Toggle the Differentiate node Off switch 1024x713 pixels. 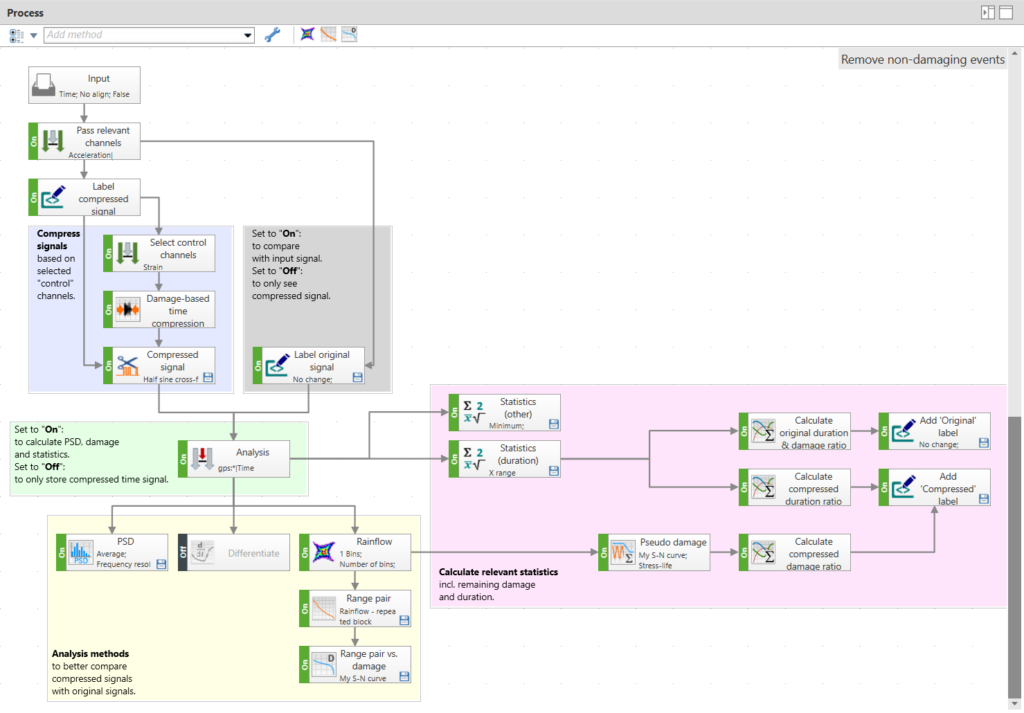tap(183, 553)
